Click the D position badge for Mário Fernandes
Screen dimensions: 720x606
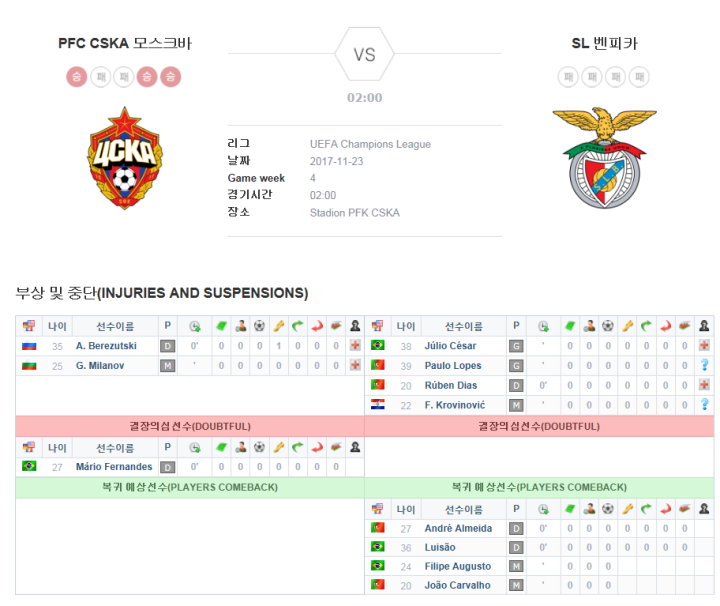[x=168, y=467]
